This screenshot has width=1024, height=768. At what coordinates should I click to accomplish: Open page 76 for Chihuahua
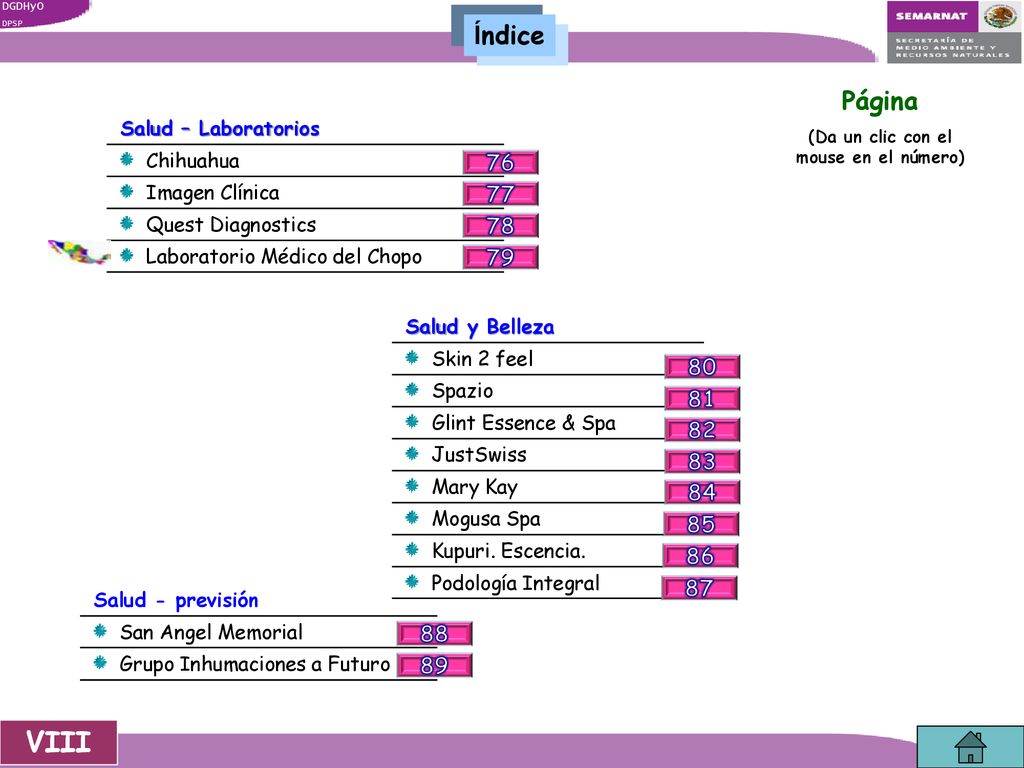[500, 162]
